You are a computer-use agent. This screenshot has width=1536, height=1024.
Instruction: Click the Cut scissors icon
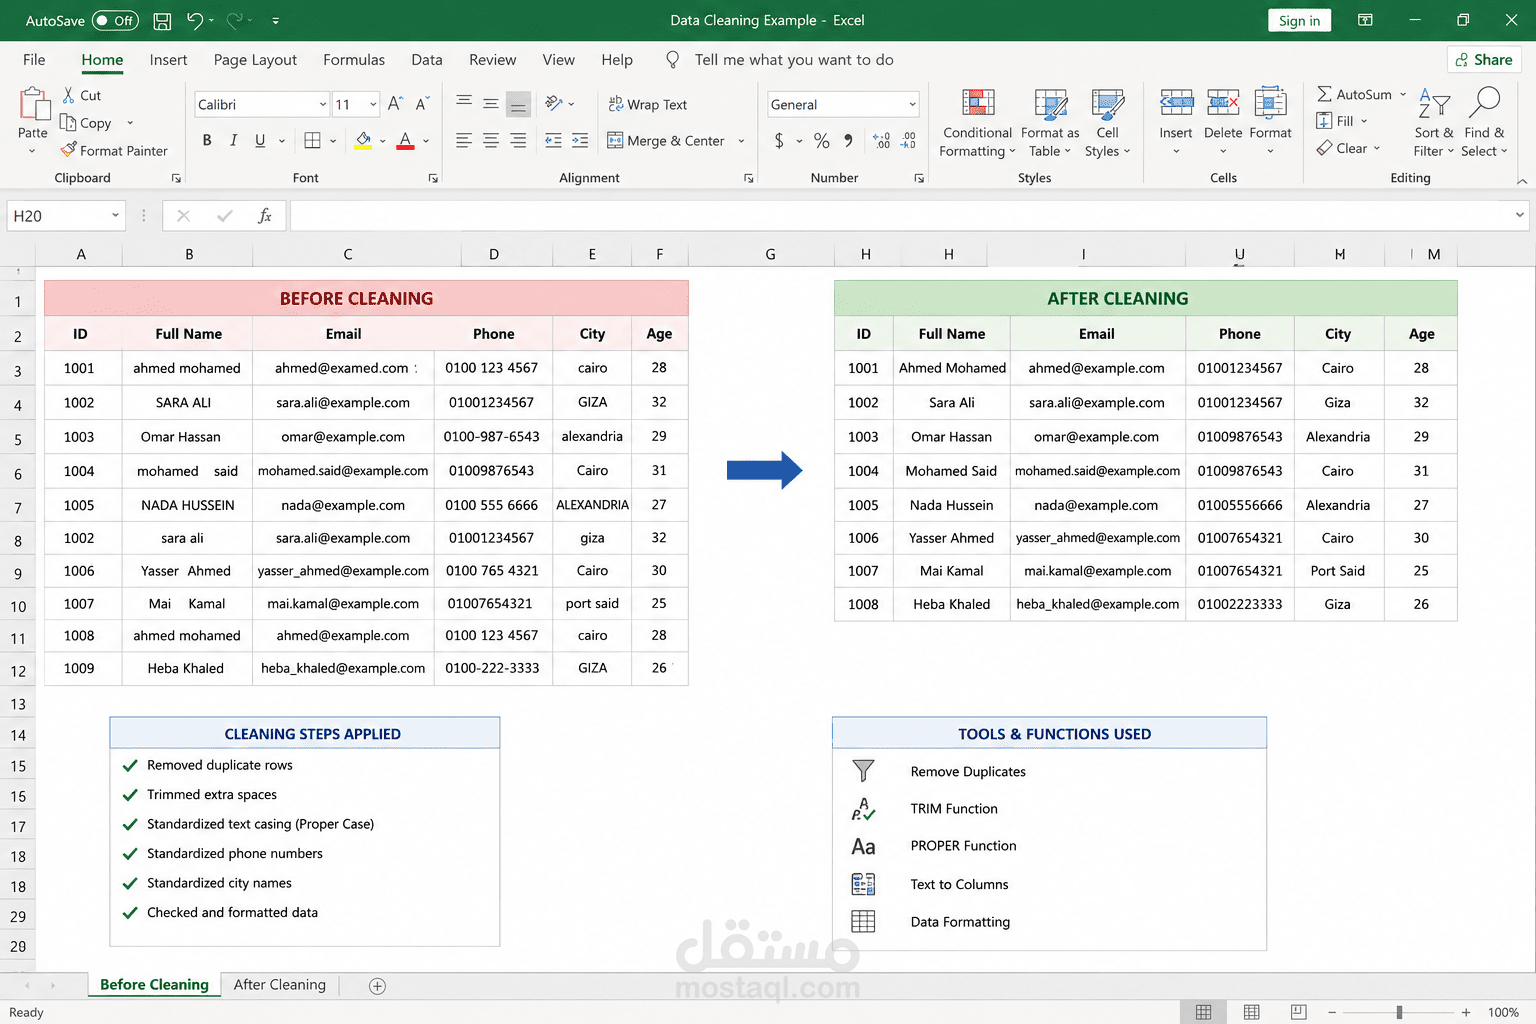point(68,95)
